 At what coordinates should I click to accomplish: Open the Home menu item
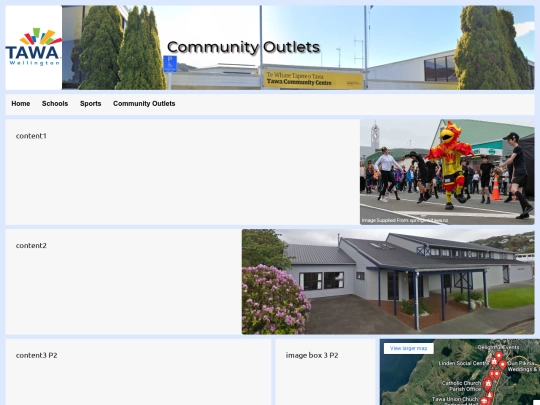[x=21, y=104]
